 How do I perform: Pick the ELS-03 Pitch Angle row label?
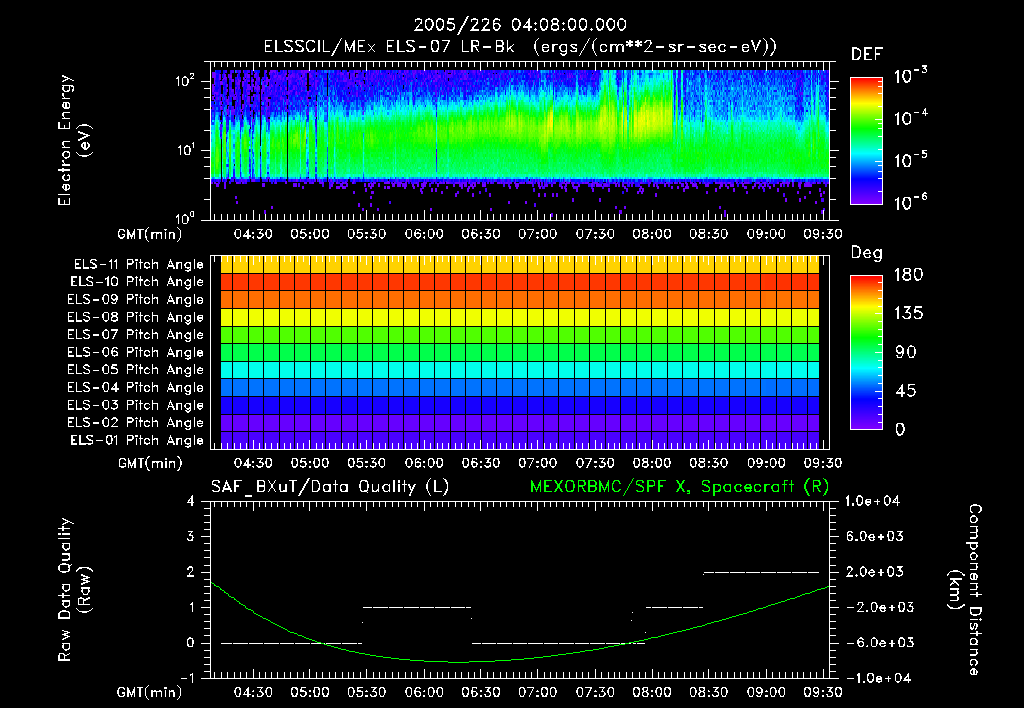tap(137, 405)
